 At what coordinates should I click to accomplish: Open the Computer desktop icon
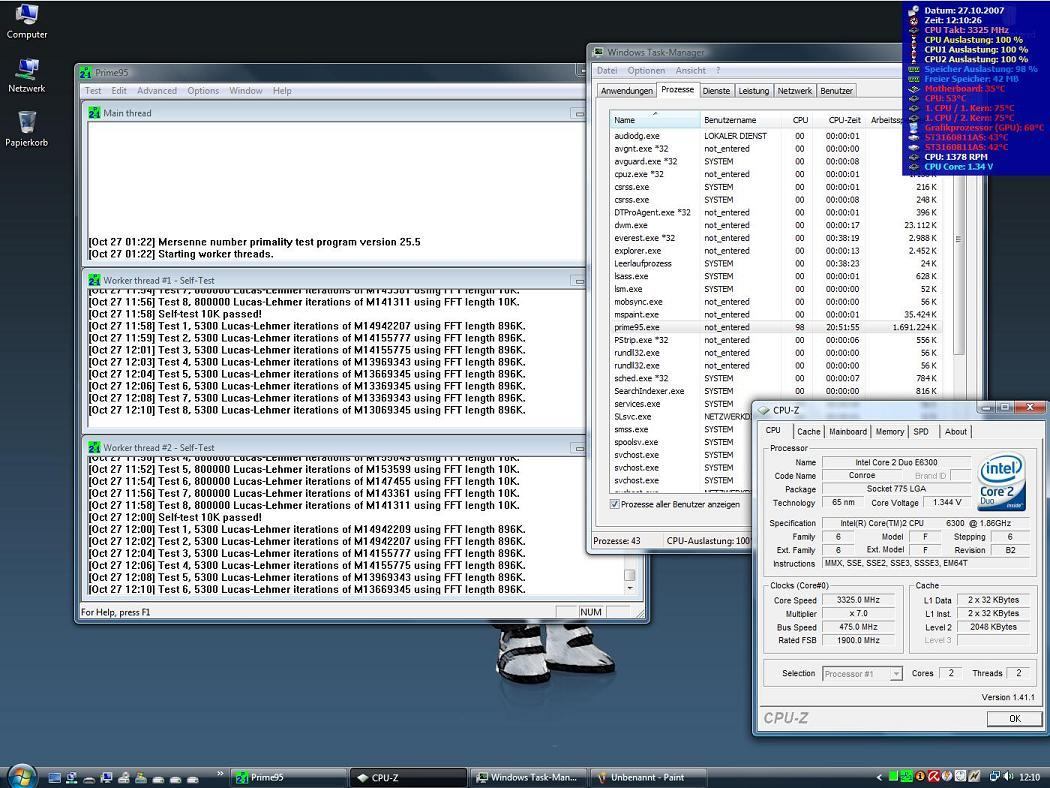click(27, 21)
